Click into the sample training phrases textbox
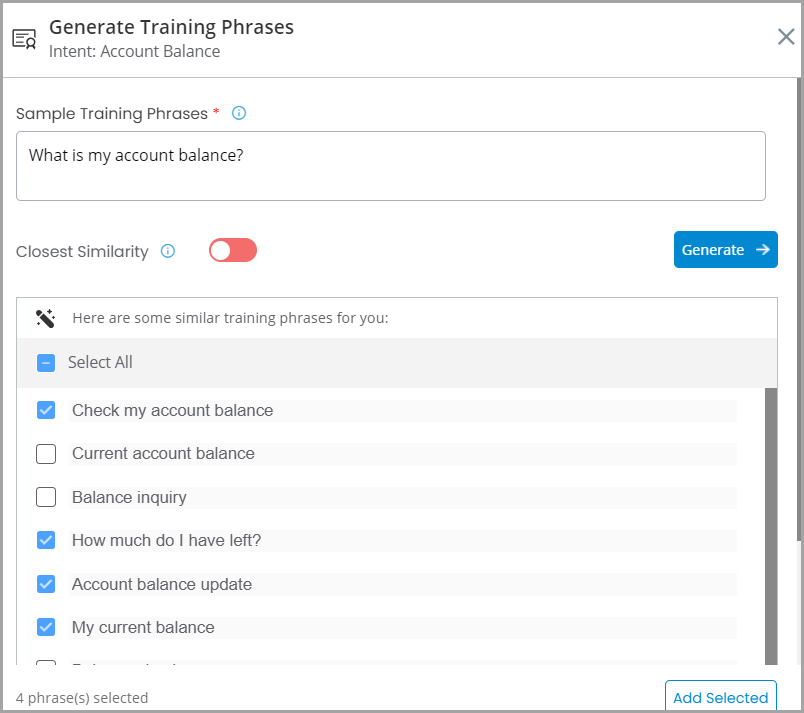This screenshot has width=804, height=713. (391, 166)
